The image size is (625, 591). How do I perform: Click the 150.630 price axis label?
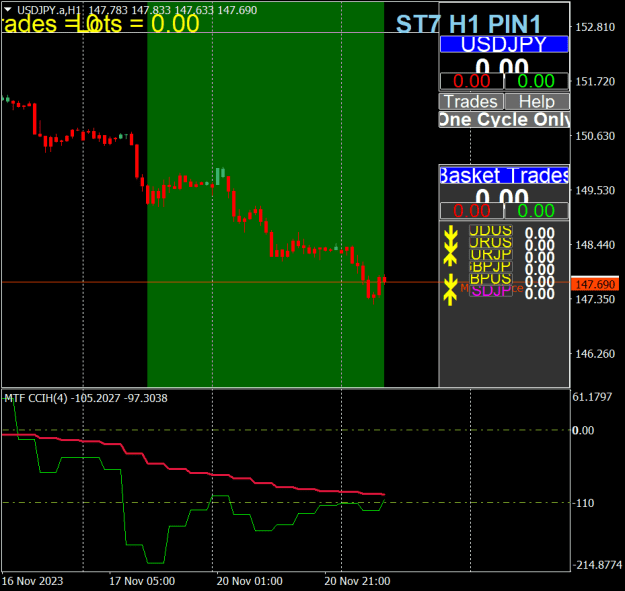tap(595, 136)
